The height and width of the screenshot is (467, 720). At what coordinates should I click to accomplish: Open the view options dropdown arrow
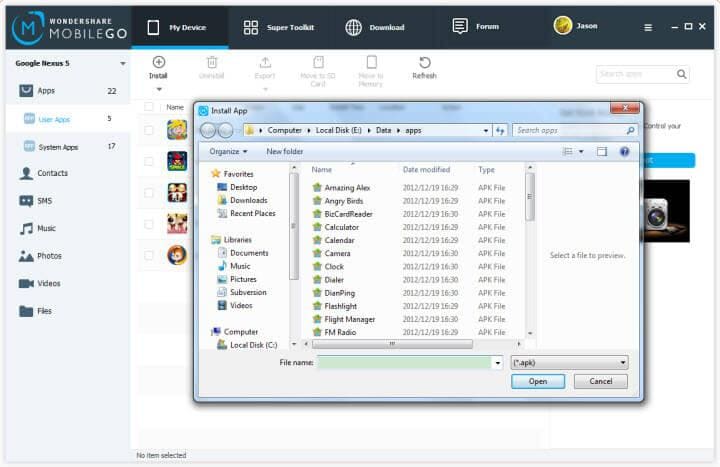[581, 152]
